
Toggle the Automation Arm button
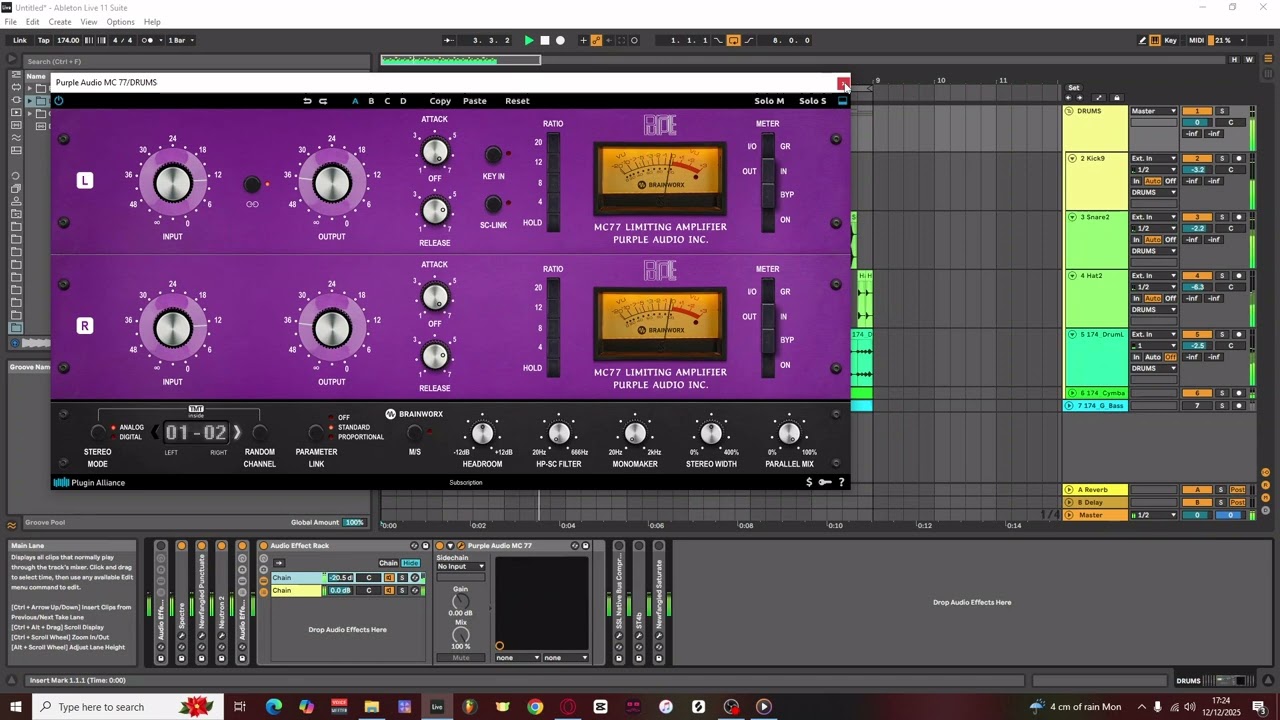coord(596,41)
